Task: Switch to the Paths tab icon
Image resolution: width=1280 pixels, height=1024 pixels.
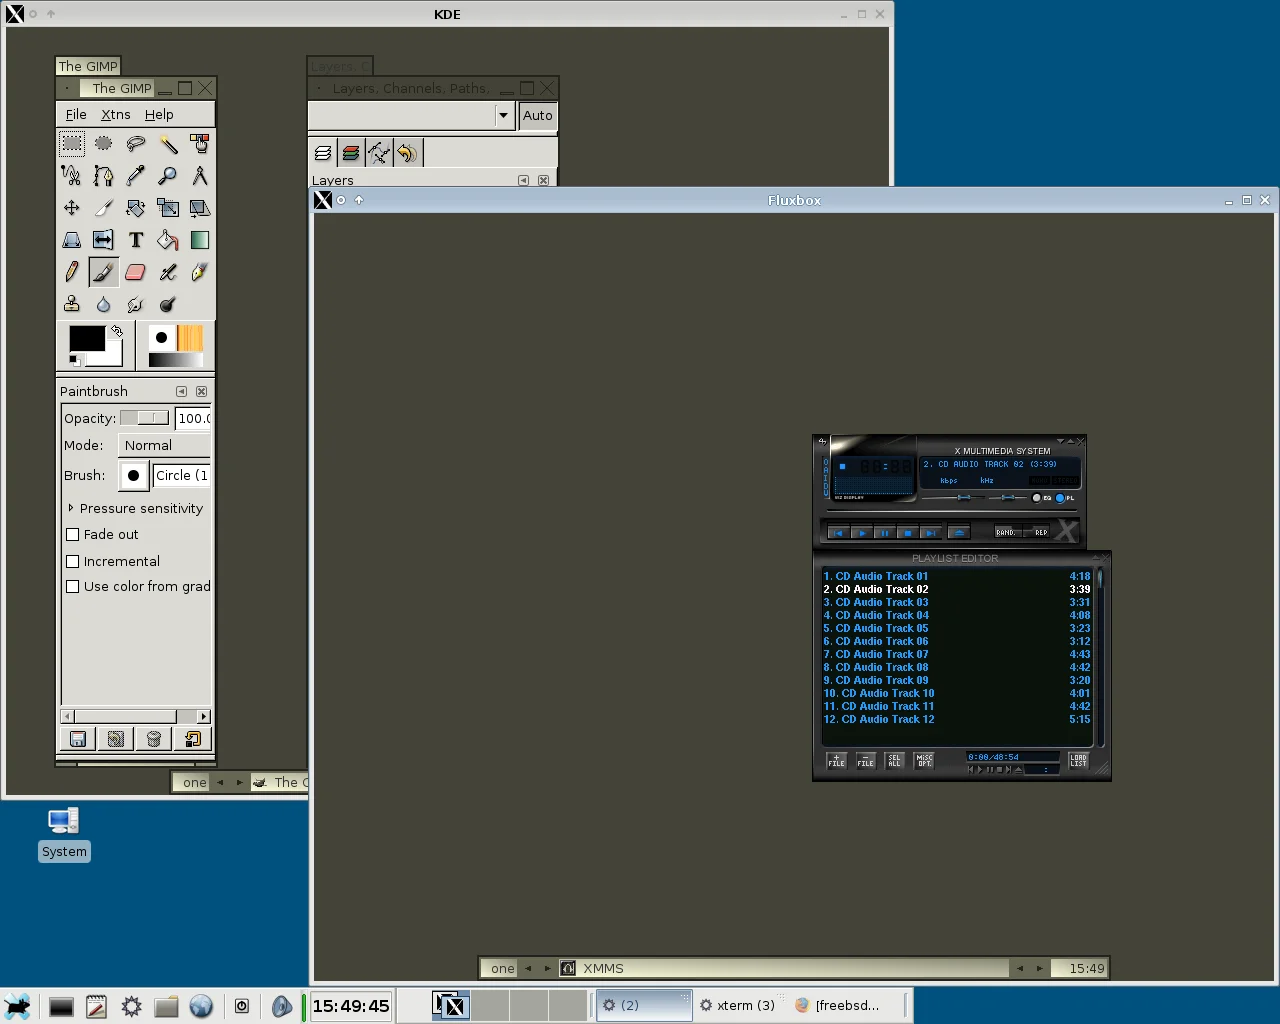Action: tap(379, 153)
